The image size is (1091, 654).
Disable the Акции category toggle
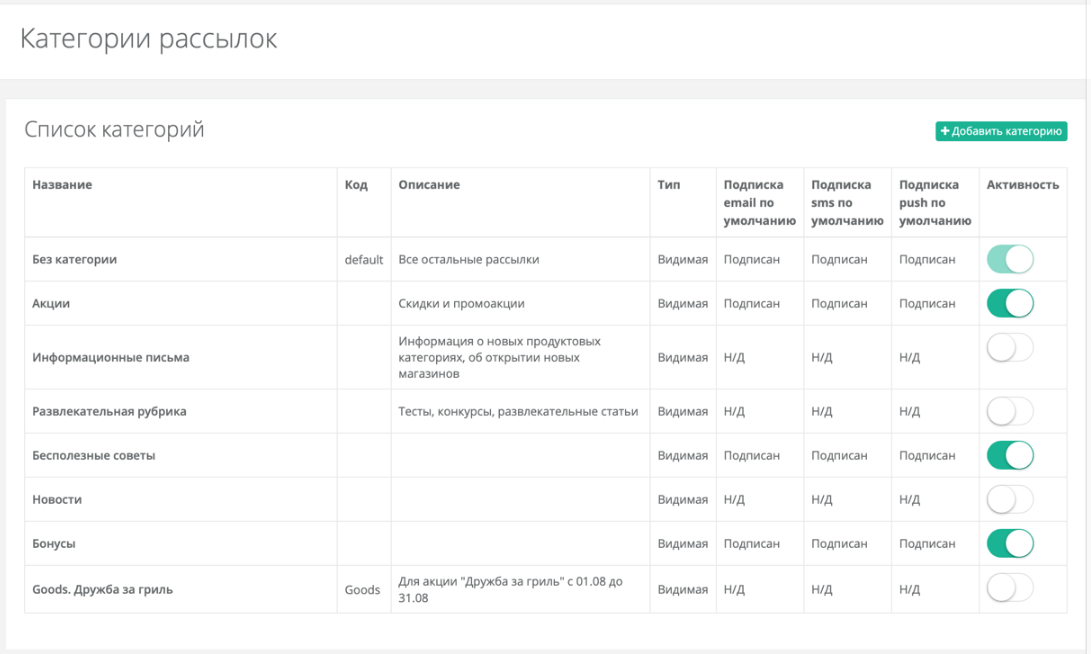(1010, 303)
